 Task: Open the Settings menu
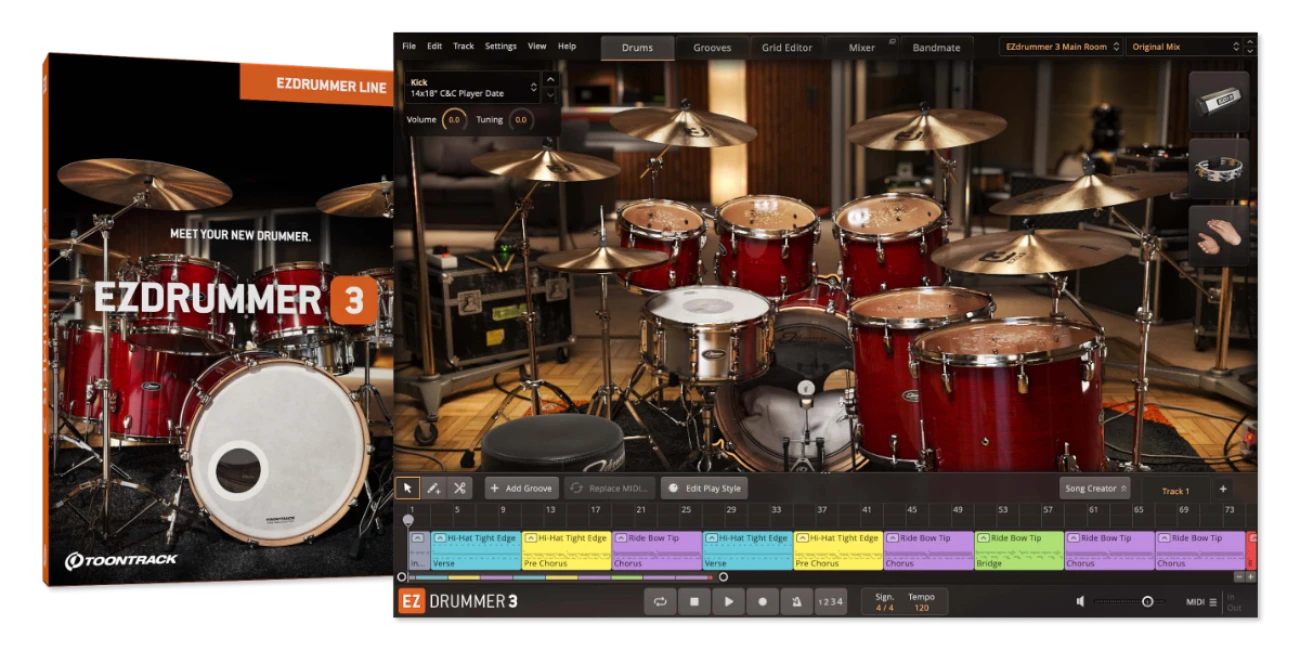501,46
